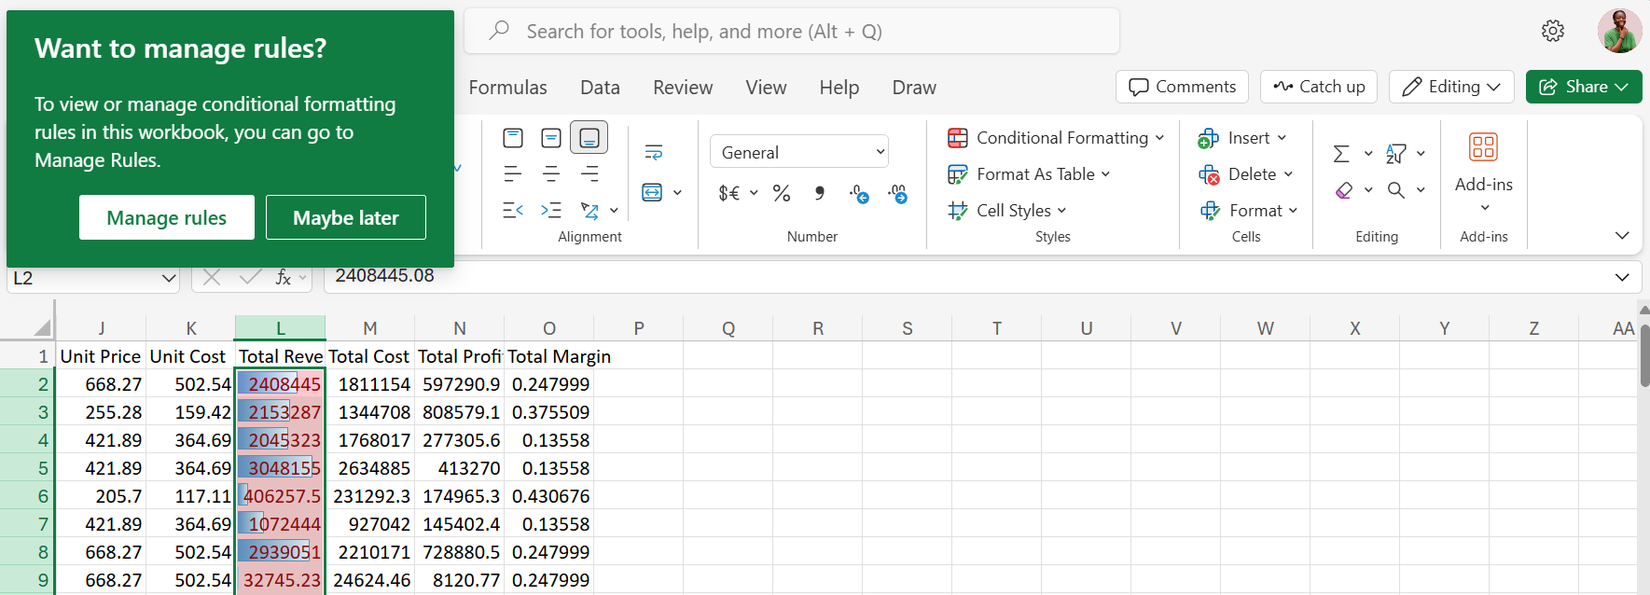Click the search box for tools and help
Image resolution: width=1650 pixels, height=595 pixels.
tap(791, 31)
